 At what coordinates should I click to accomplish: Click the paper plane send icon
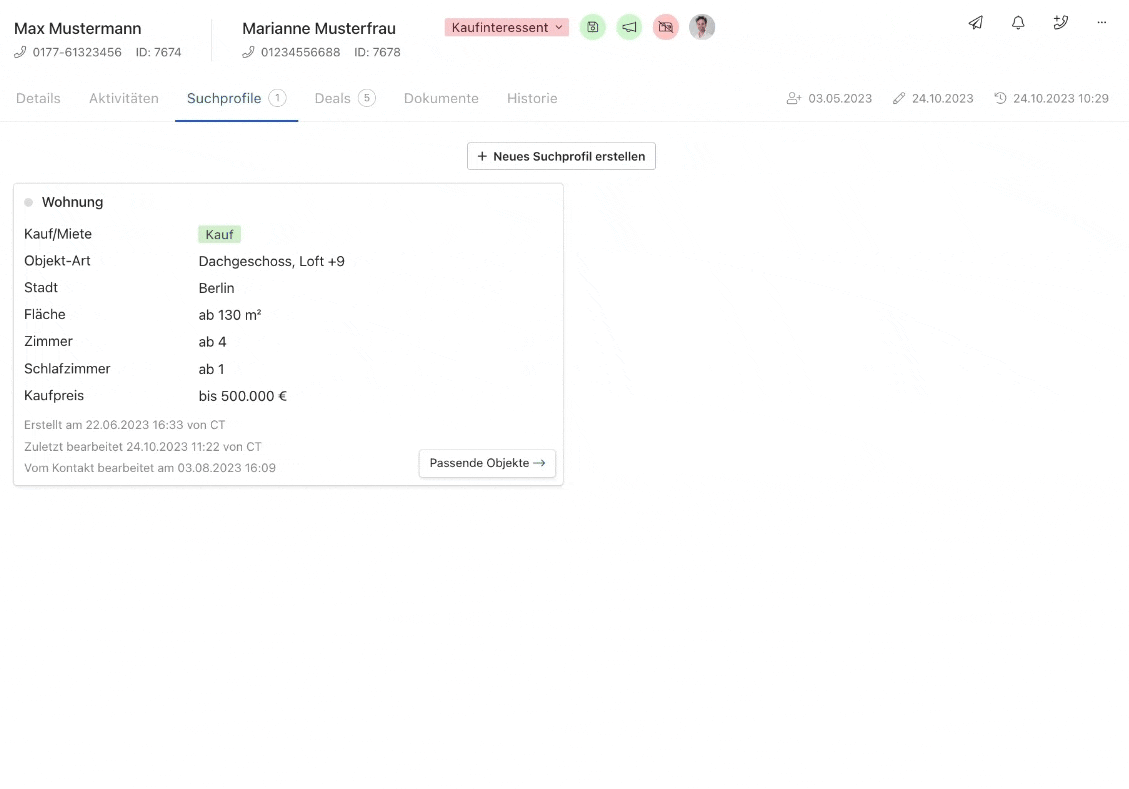976,23
